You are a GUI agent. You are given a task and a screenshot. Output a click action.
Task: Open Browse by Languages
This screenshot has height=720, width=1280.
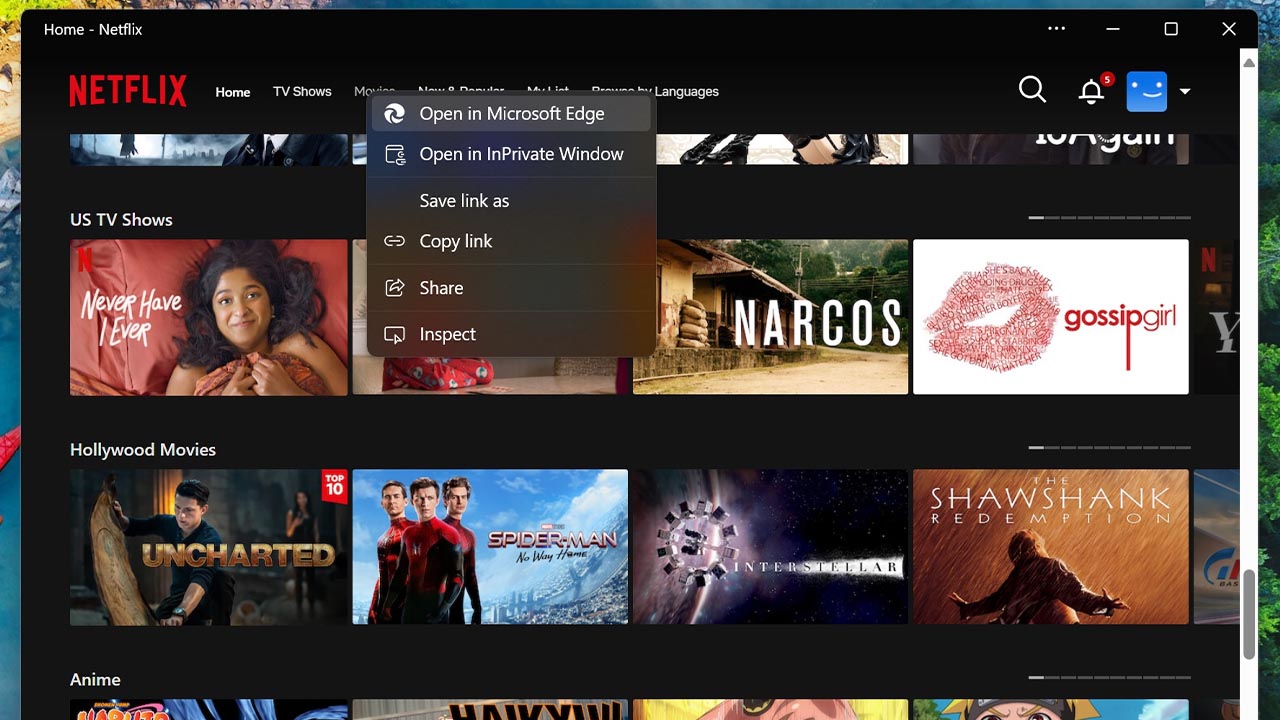[655, 91]
